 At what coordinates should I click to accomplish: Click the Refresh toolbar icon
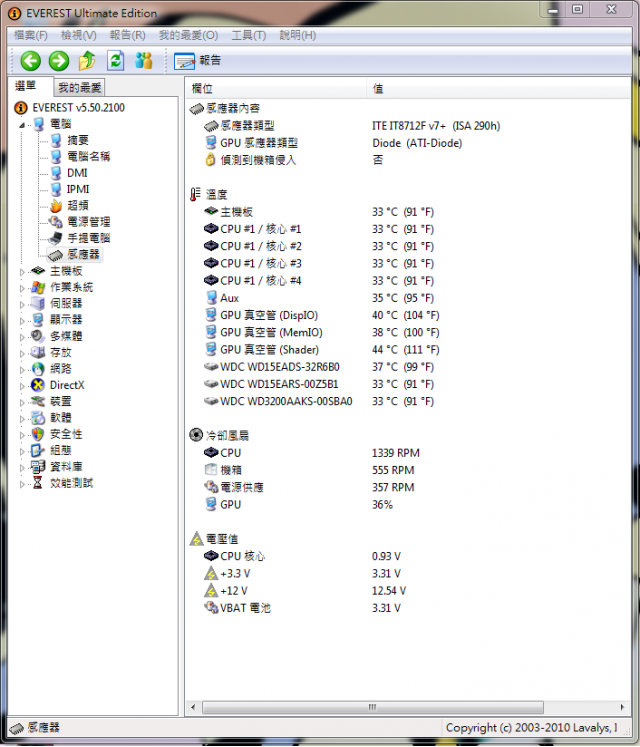point(115,61)
